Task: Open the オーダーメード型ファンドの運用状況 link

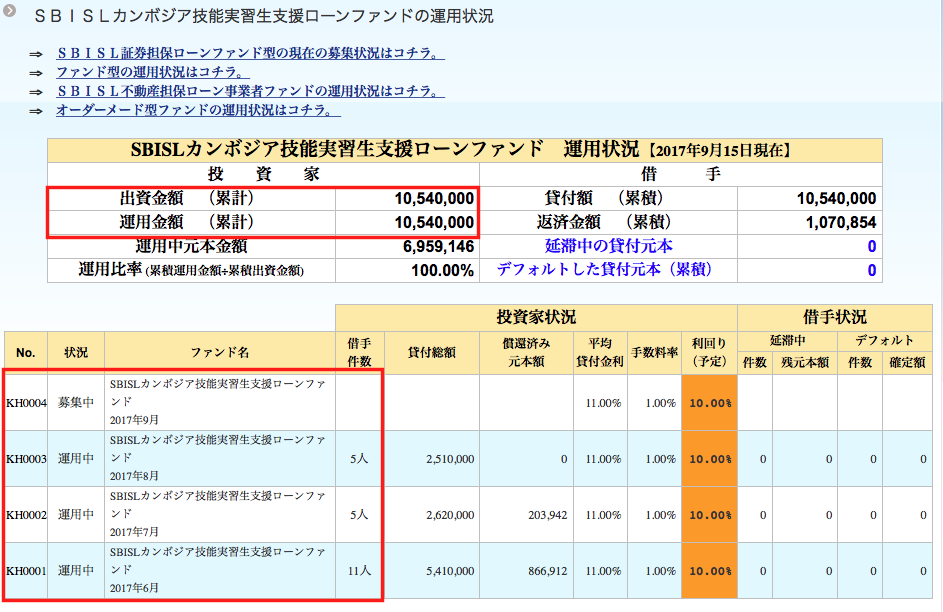Action: pyautogui.click(x=198, y=111)
